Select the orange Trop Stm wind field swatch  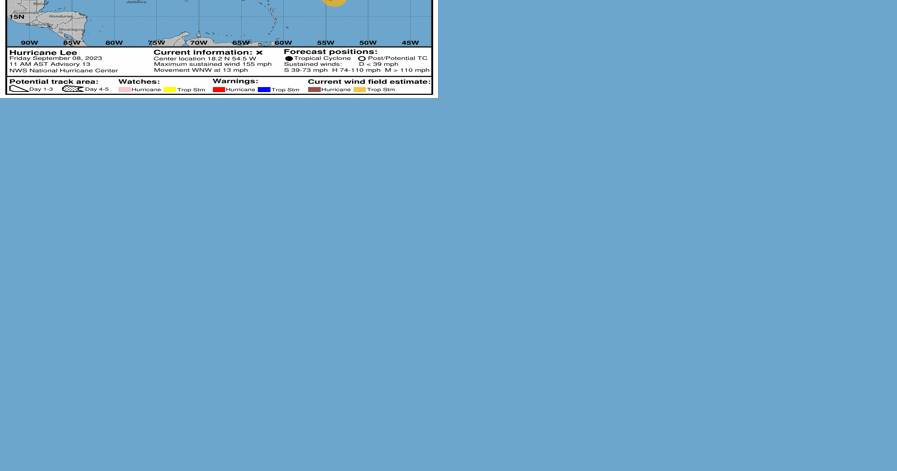pos(359,90)
